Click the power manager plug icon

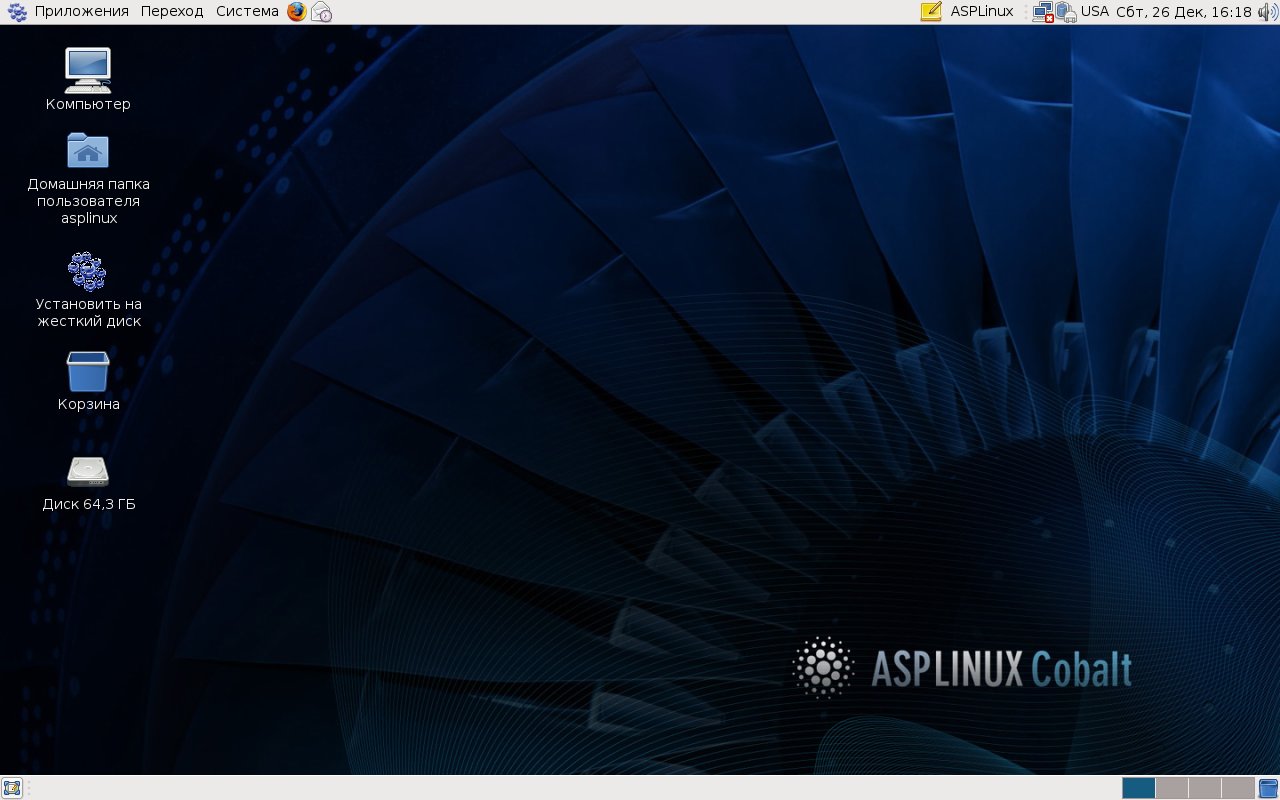point(1066,12)
